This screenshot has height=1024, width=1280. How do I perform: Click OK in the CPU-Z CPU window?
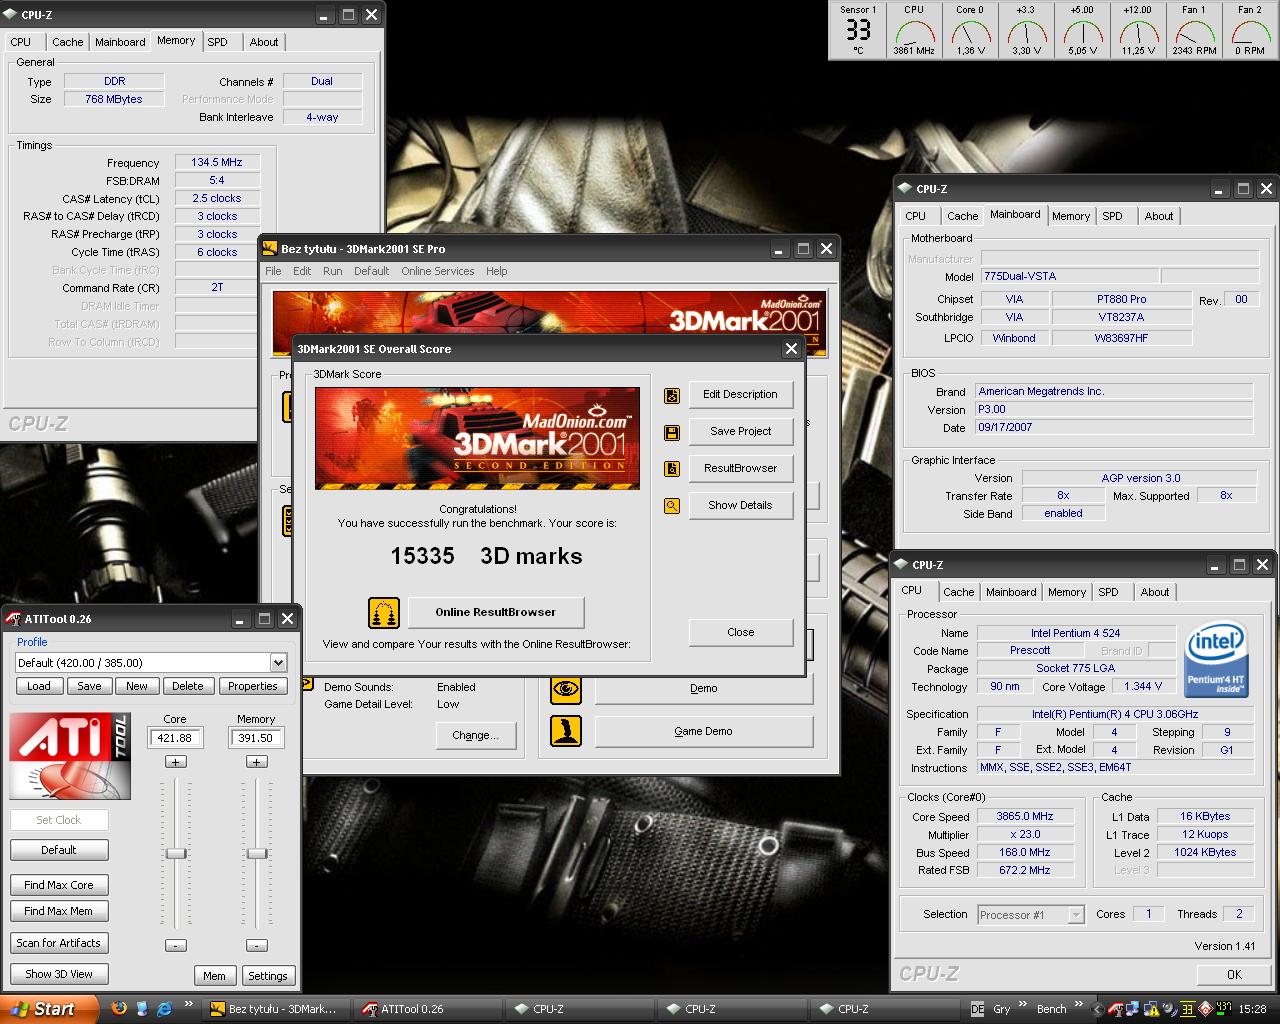(1234, 974)
